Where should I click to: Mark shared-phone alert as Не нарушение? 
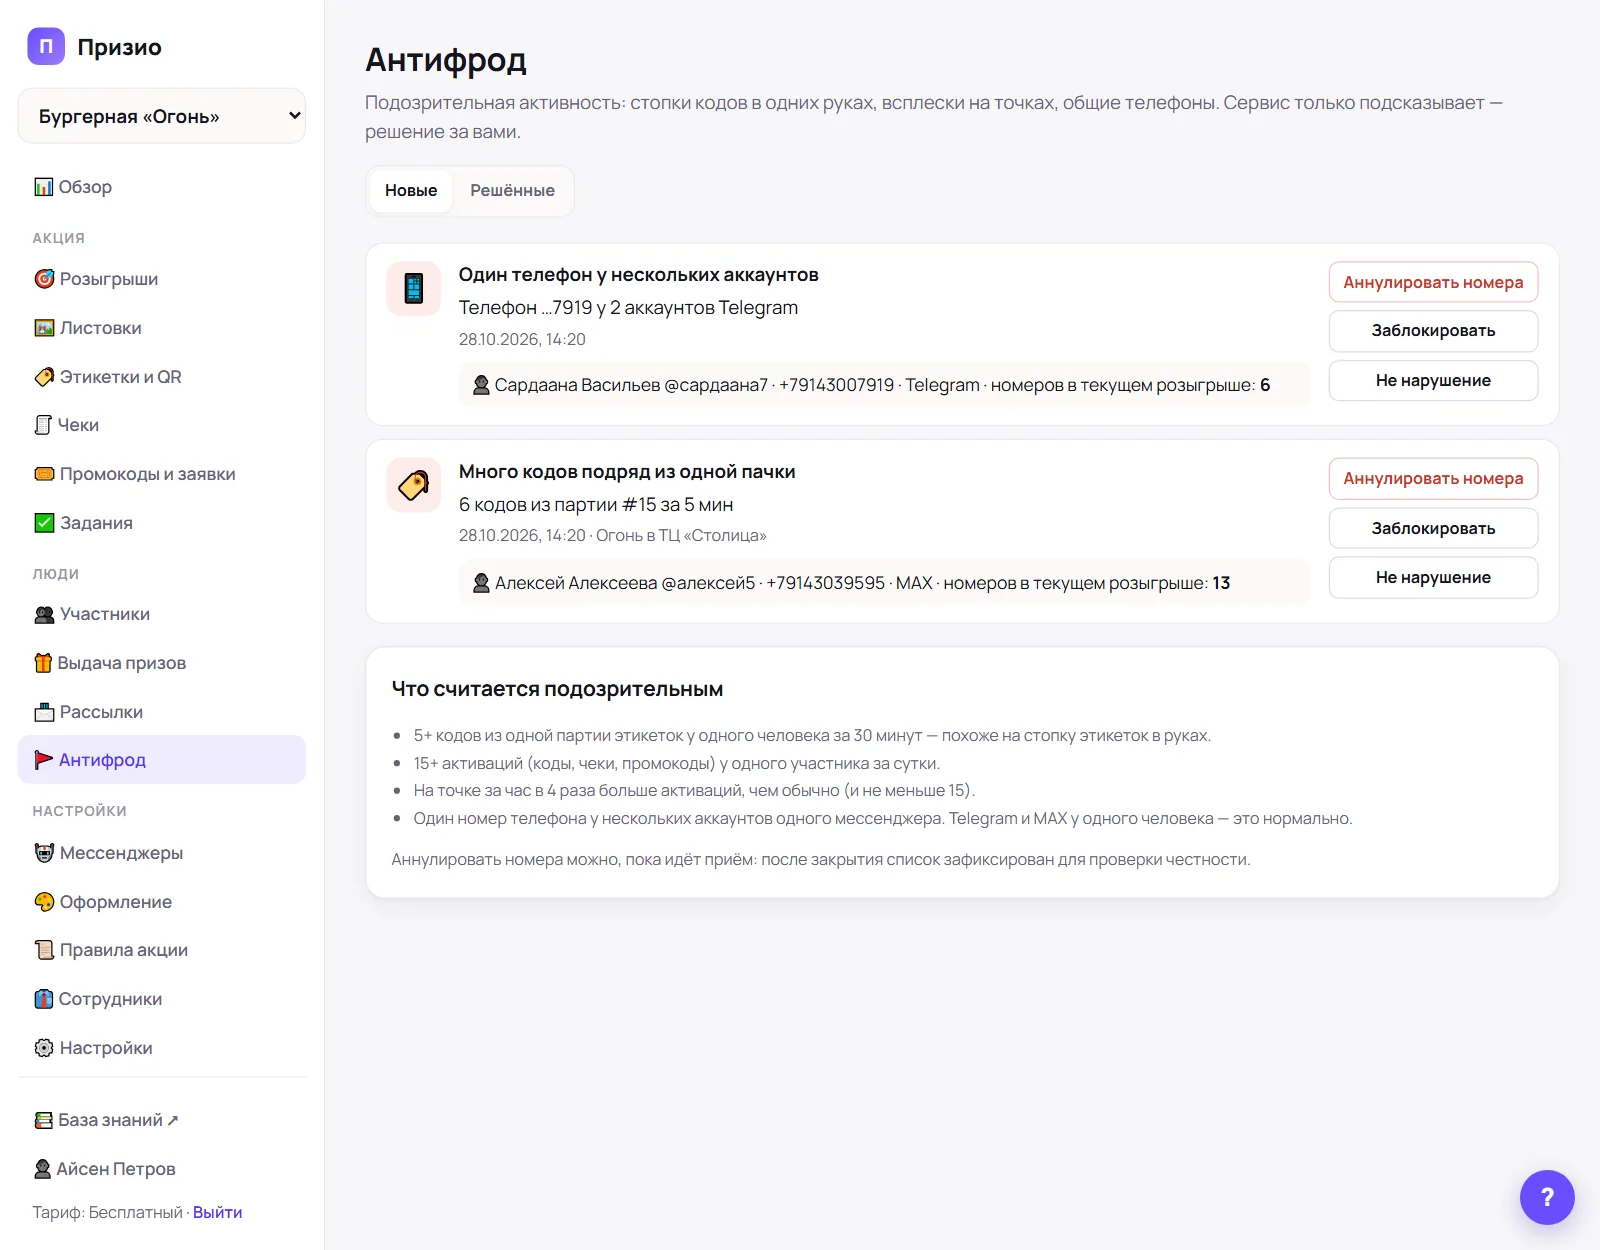tap(1433, 380)
